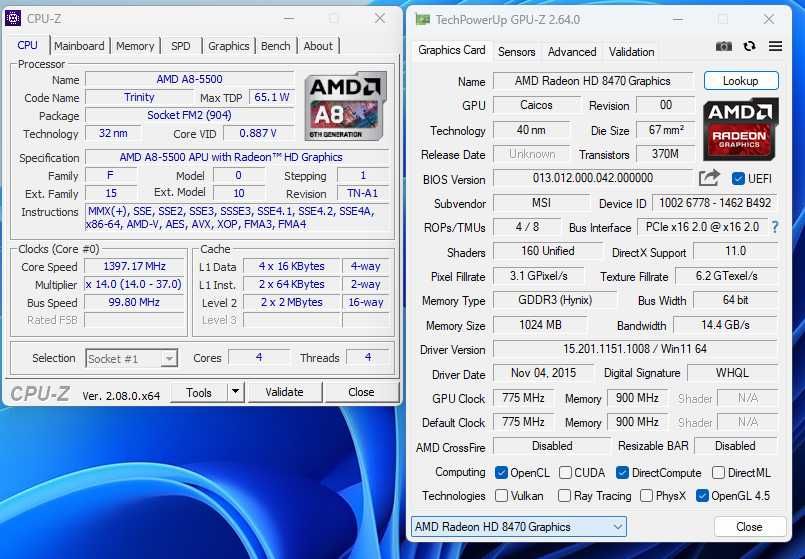
Task: Open the Socket #1 selection dropdown
Action: pos(131,358)
